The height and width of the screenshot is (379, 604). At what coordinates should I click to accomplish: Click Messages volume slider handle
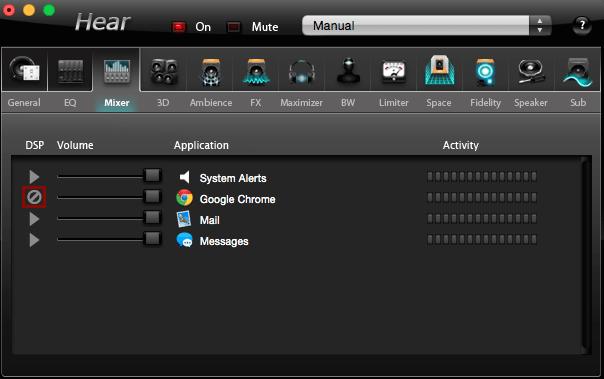152,238
